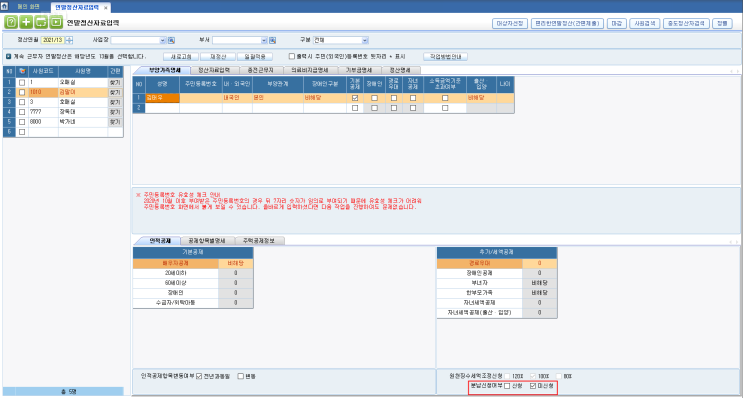This screenshot has width=743, height=398.
Task: Select employee row 박가네
Action: tap(63, 122)
